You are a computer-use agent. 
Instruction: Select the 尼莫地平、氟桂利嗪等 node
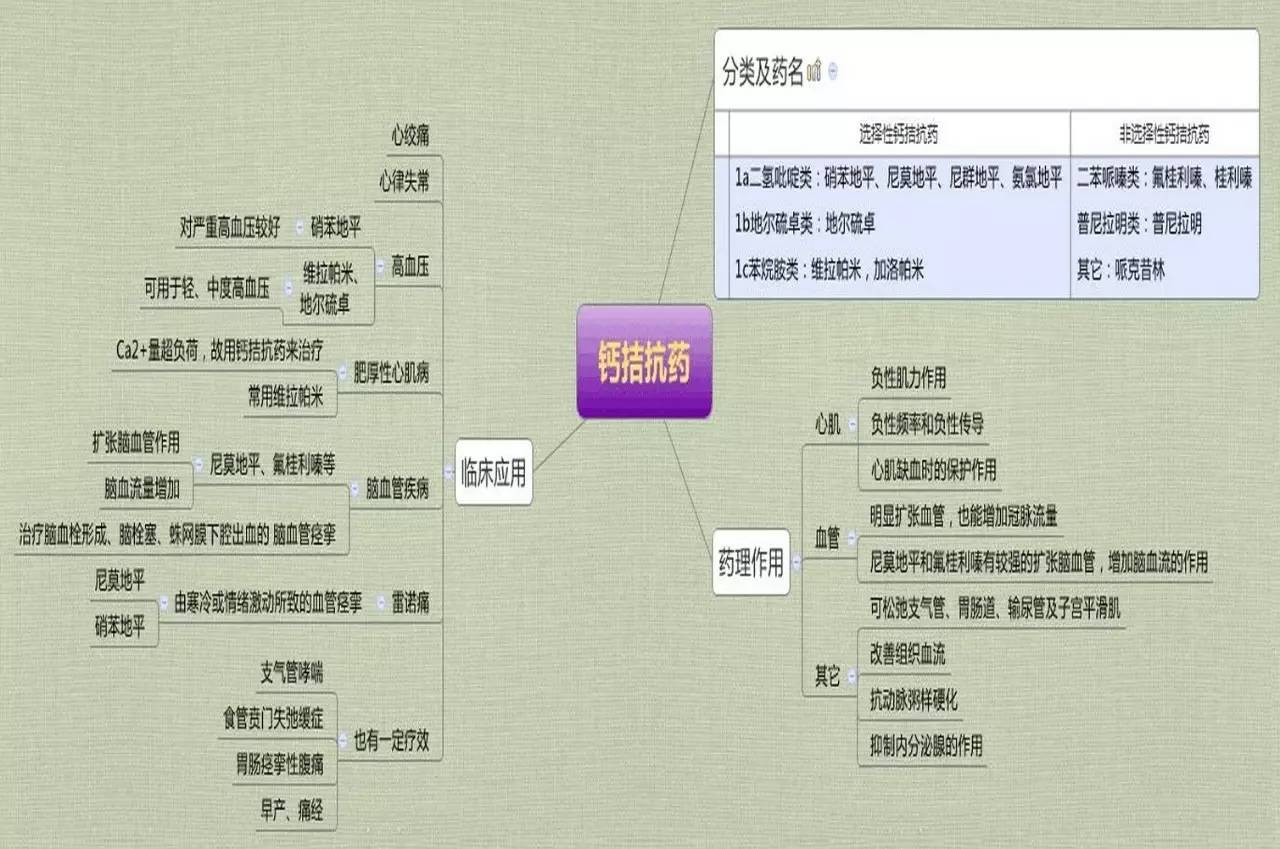click(x=272, y=465)
